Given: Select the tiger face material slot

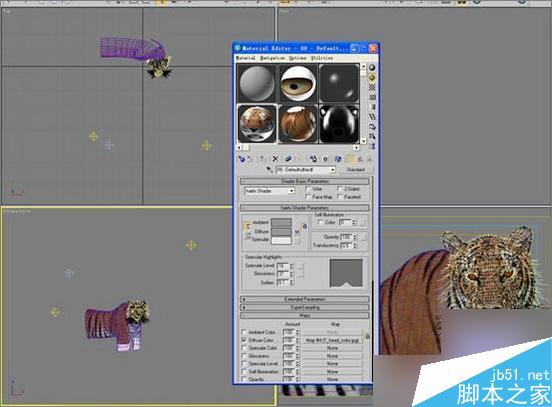Looking at the screenshot, I should point(257,124).
